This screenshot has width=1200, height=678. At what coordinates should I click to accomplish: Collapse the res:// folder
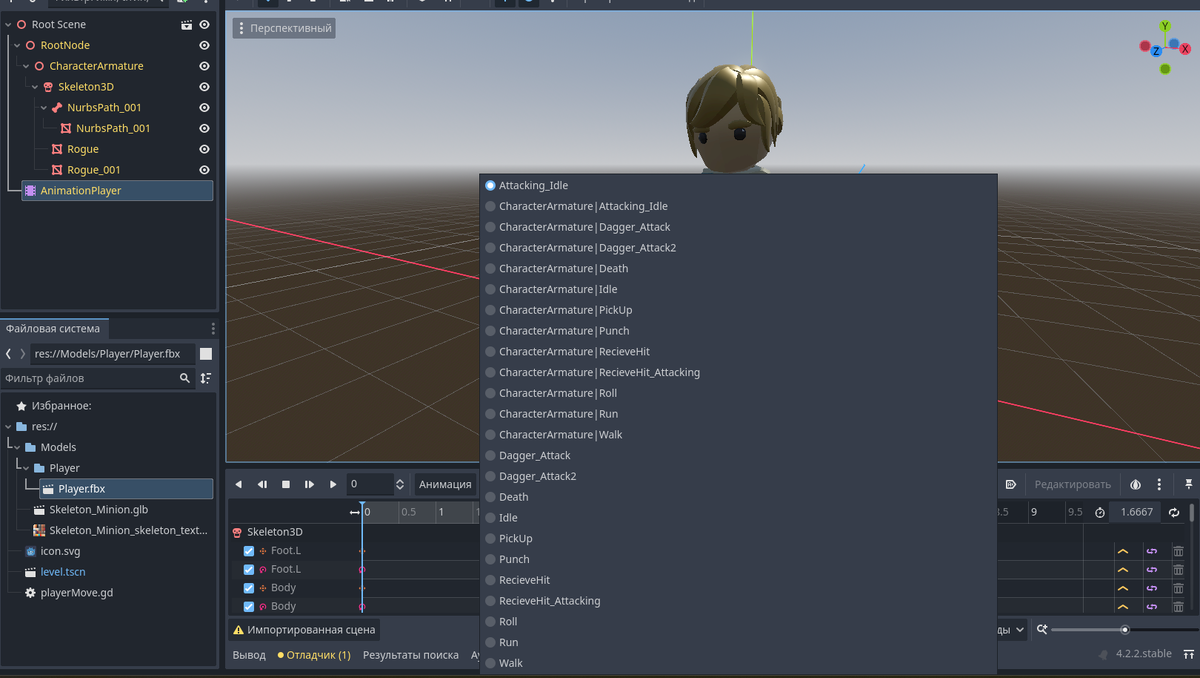(8, 426)
